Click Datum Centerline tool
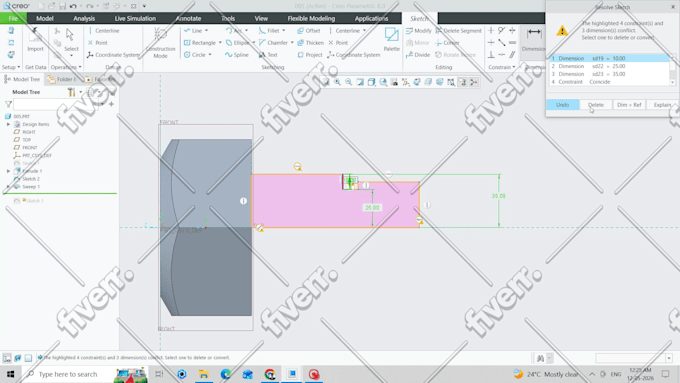The image size is (680, 383). [103, 31]
